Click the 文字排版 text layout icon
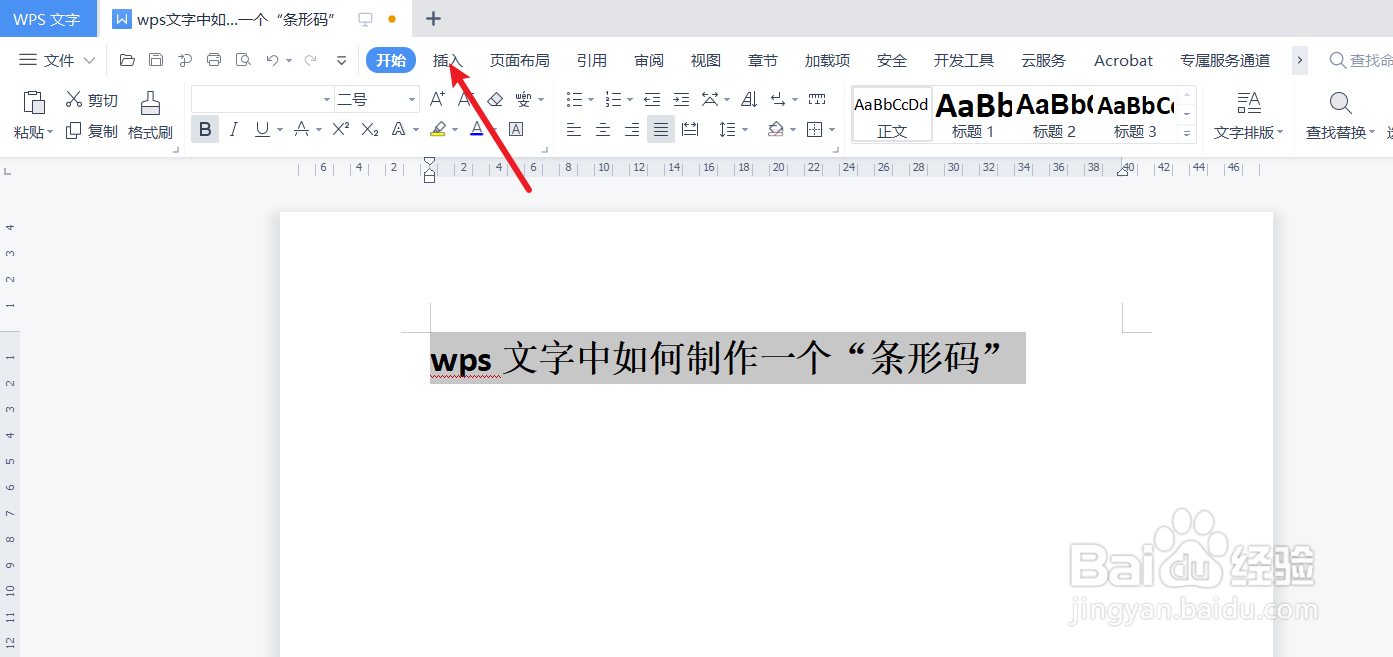This screenshot has height=657, width=1393. (1249, 103)
